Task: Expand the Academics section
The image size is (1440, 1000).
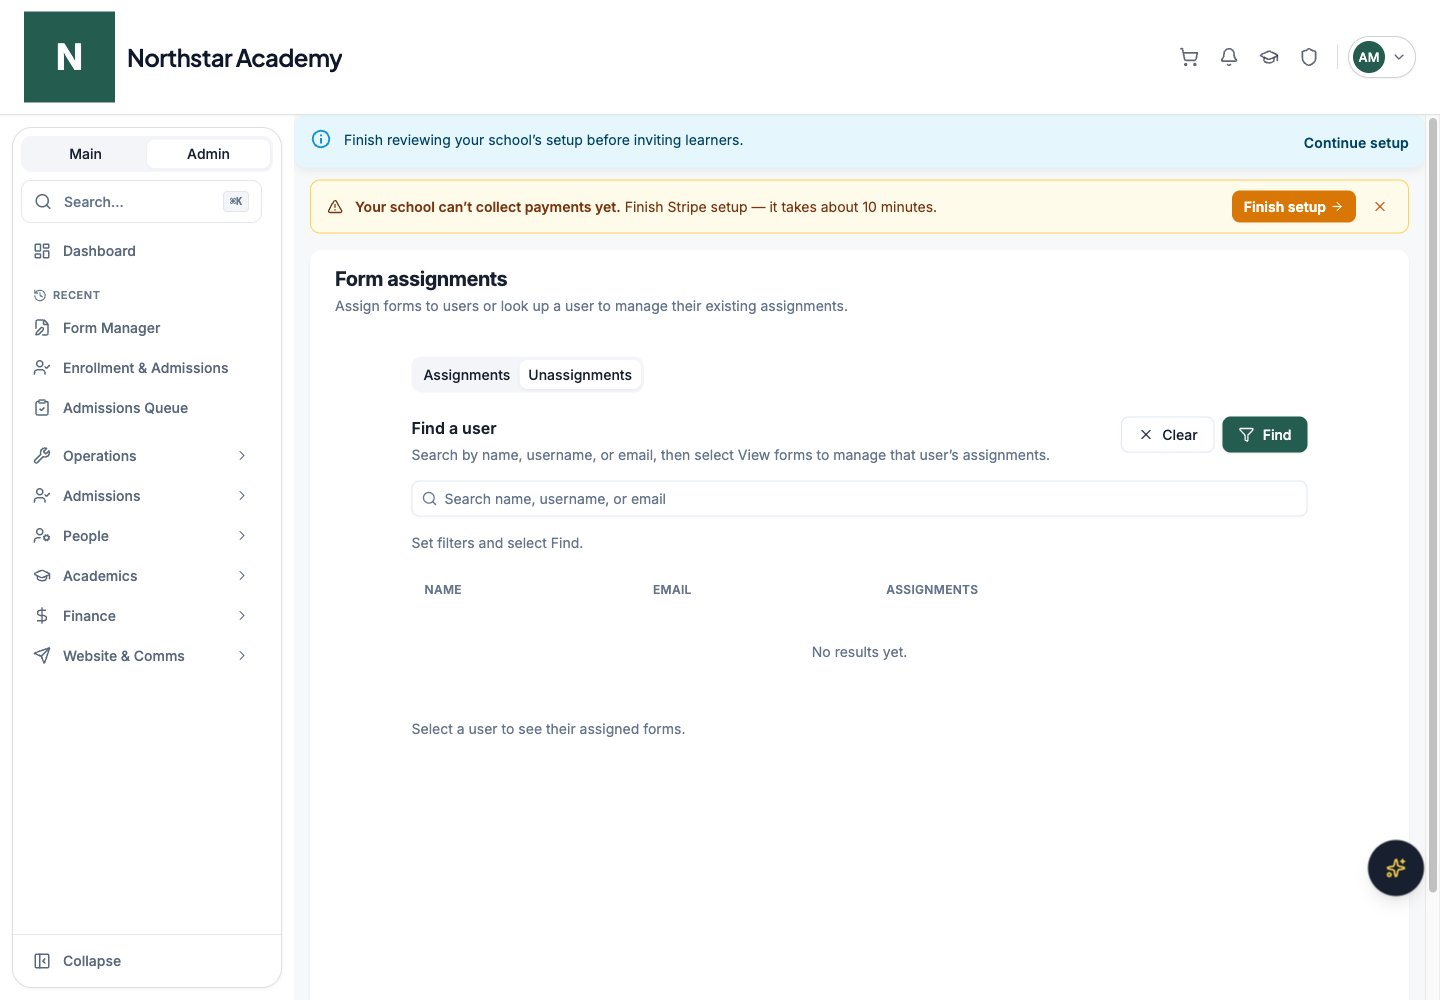Action: [141, 576]
